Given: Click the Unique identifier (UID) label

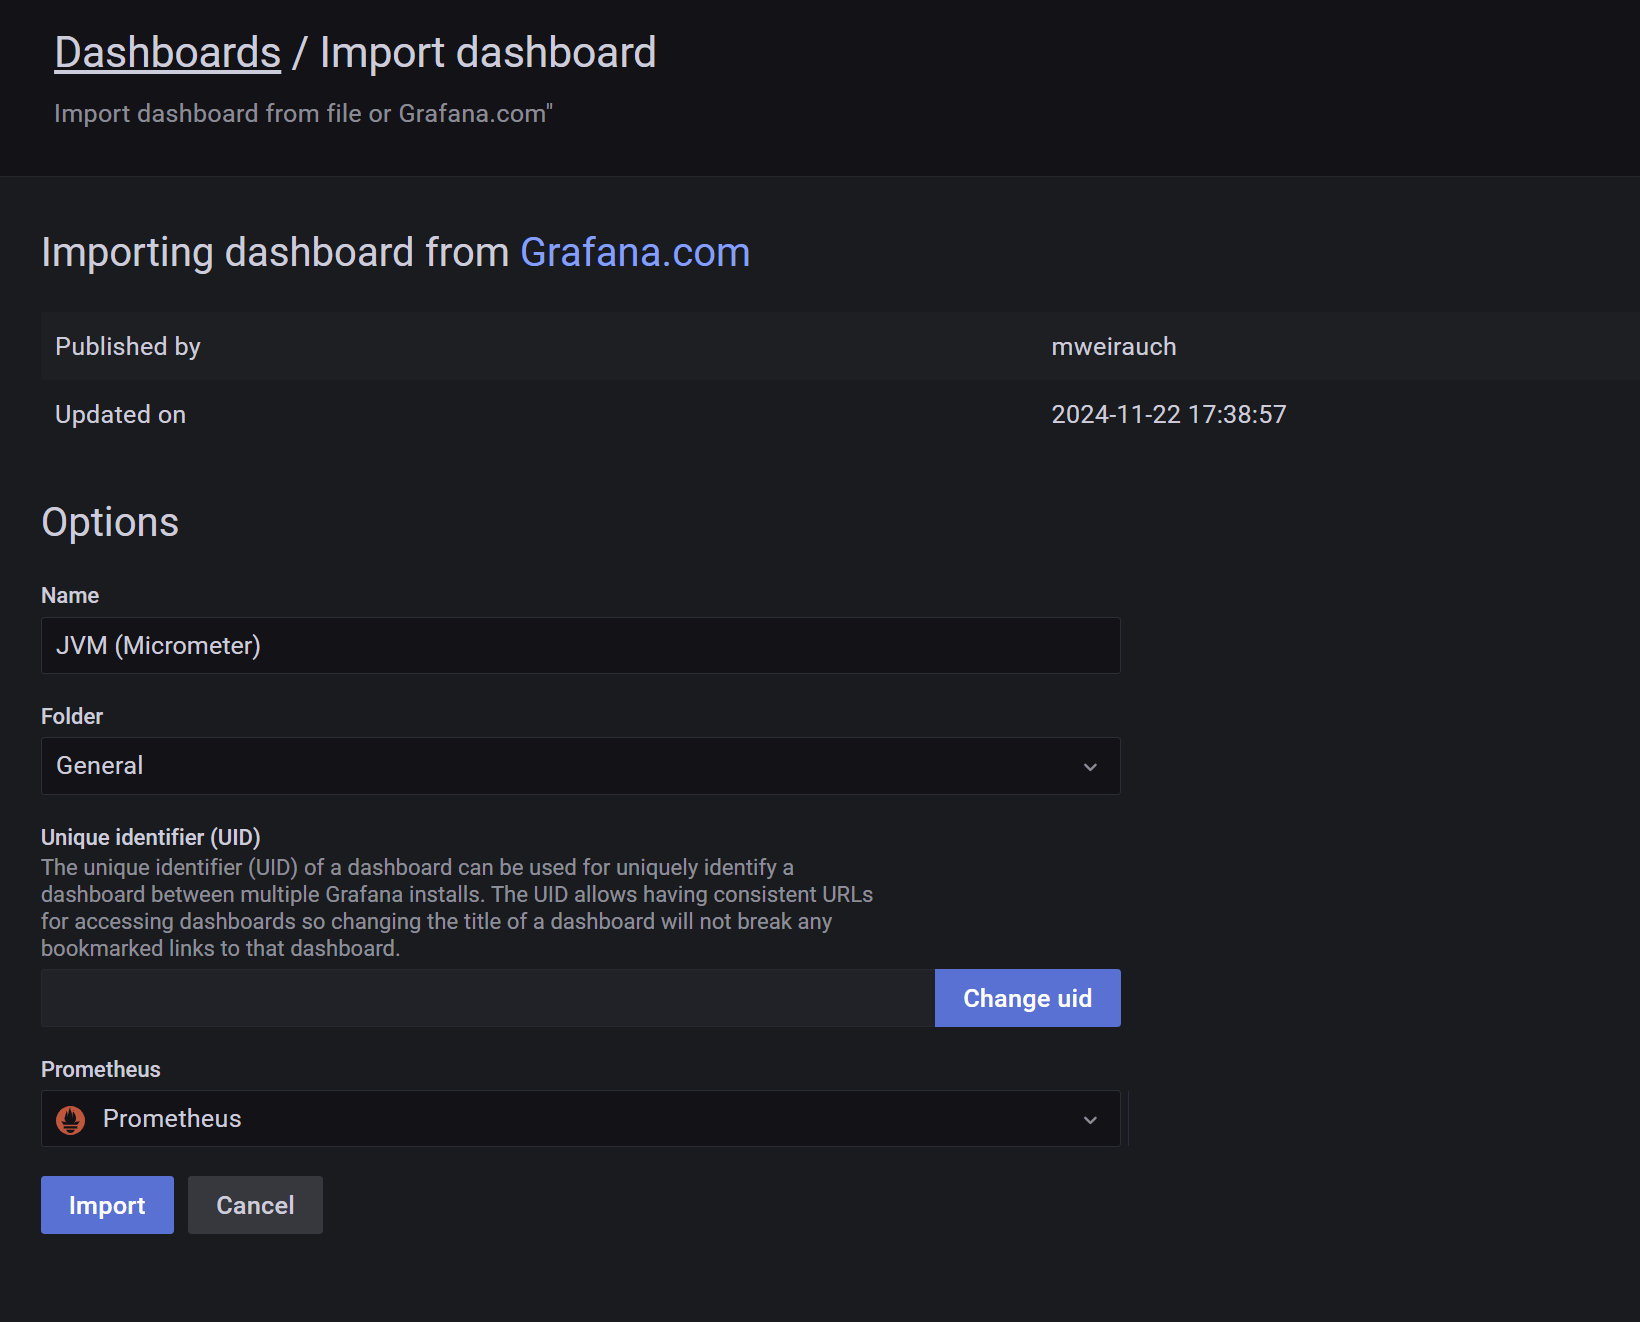Looking at the screenshot, I should (150, 837).
